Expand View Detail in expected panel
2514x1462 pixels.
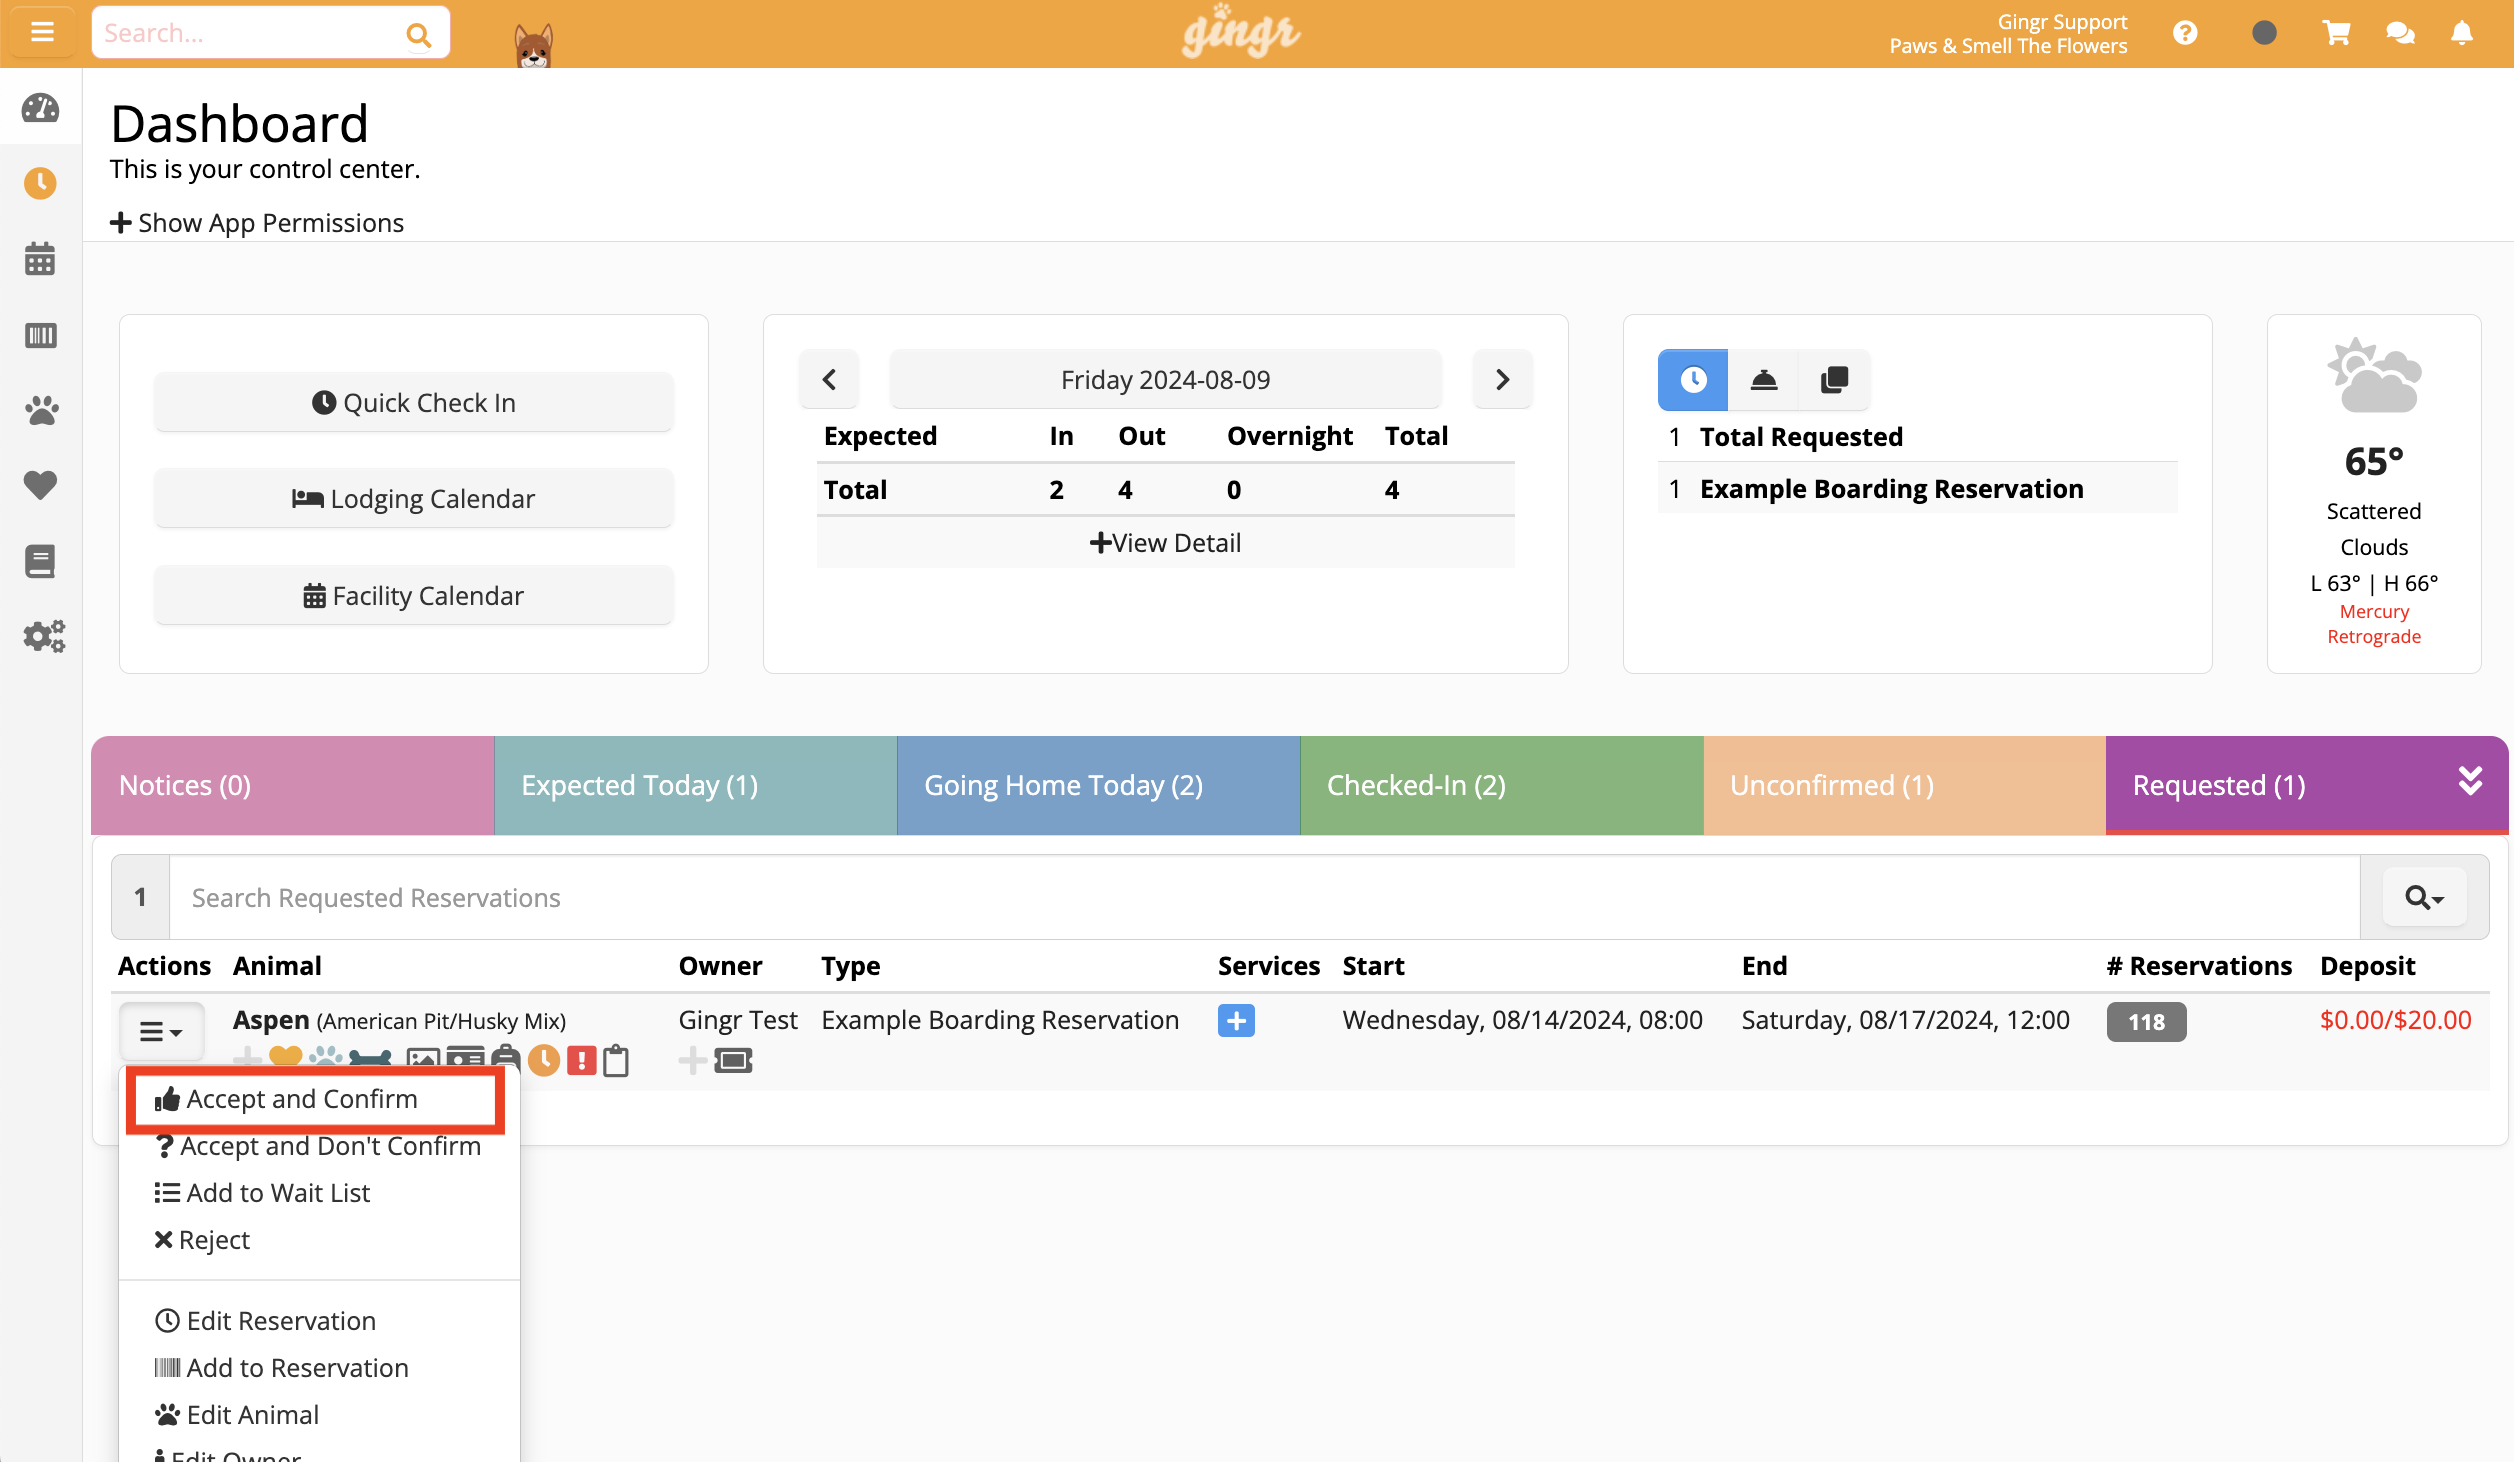1165,543
